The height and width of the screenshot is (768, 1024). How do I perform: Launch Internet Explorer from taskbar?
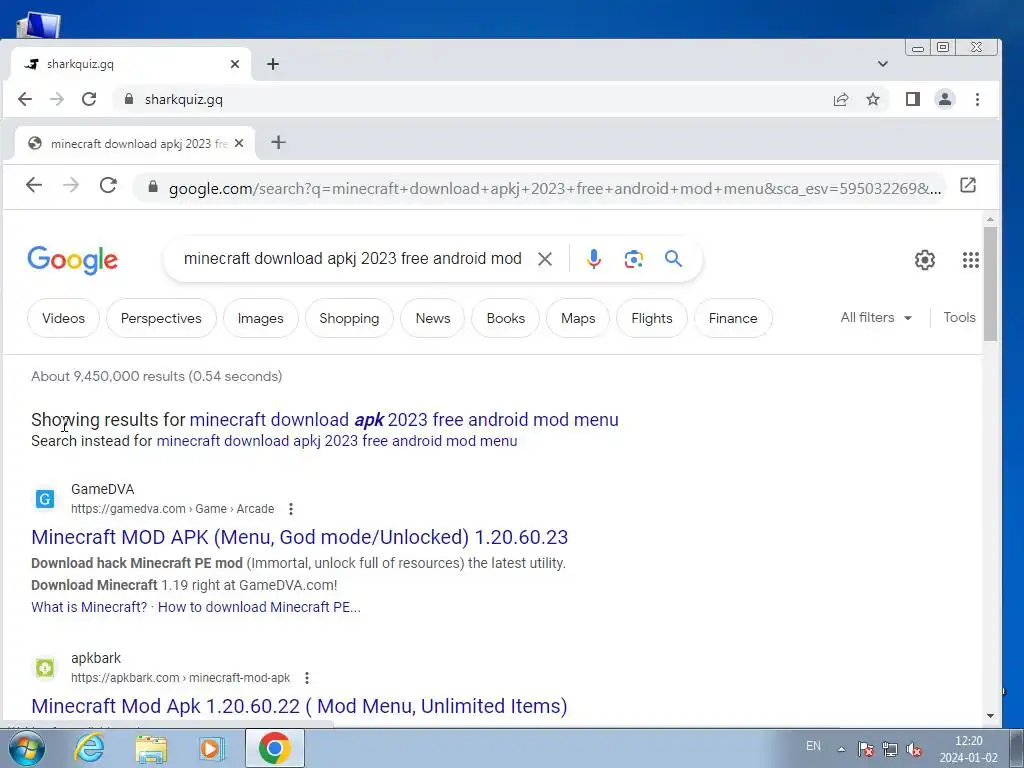tap(89, 748)
